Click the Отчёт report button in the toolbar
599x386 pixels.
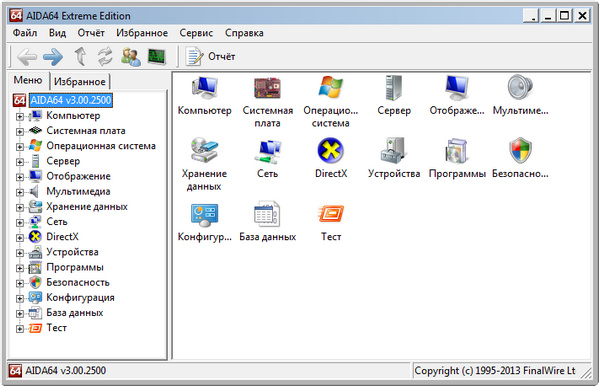coord(210,57)
